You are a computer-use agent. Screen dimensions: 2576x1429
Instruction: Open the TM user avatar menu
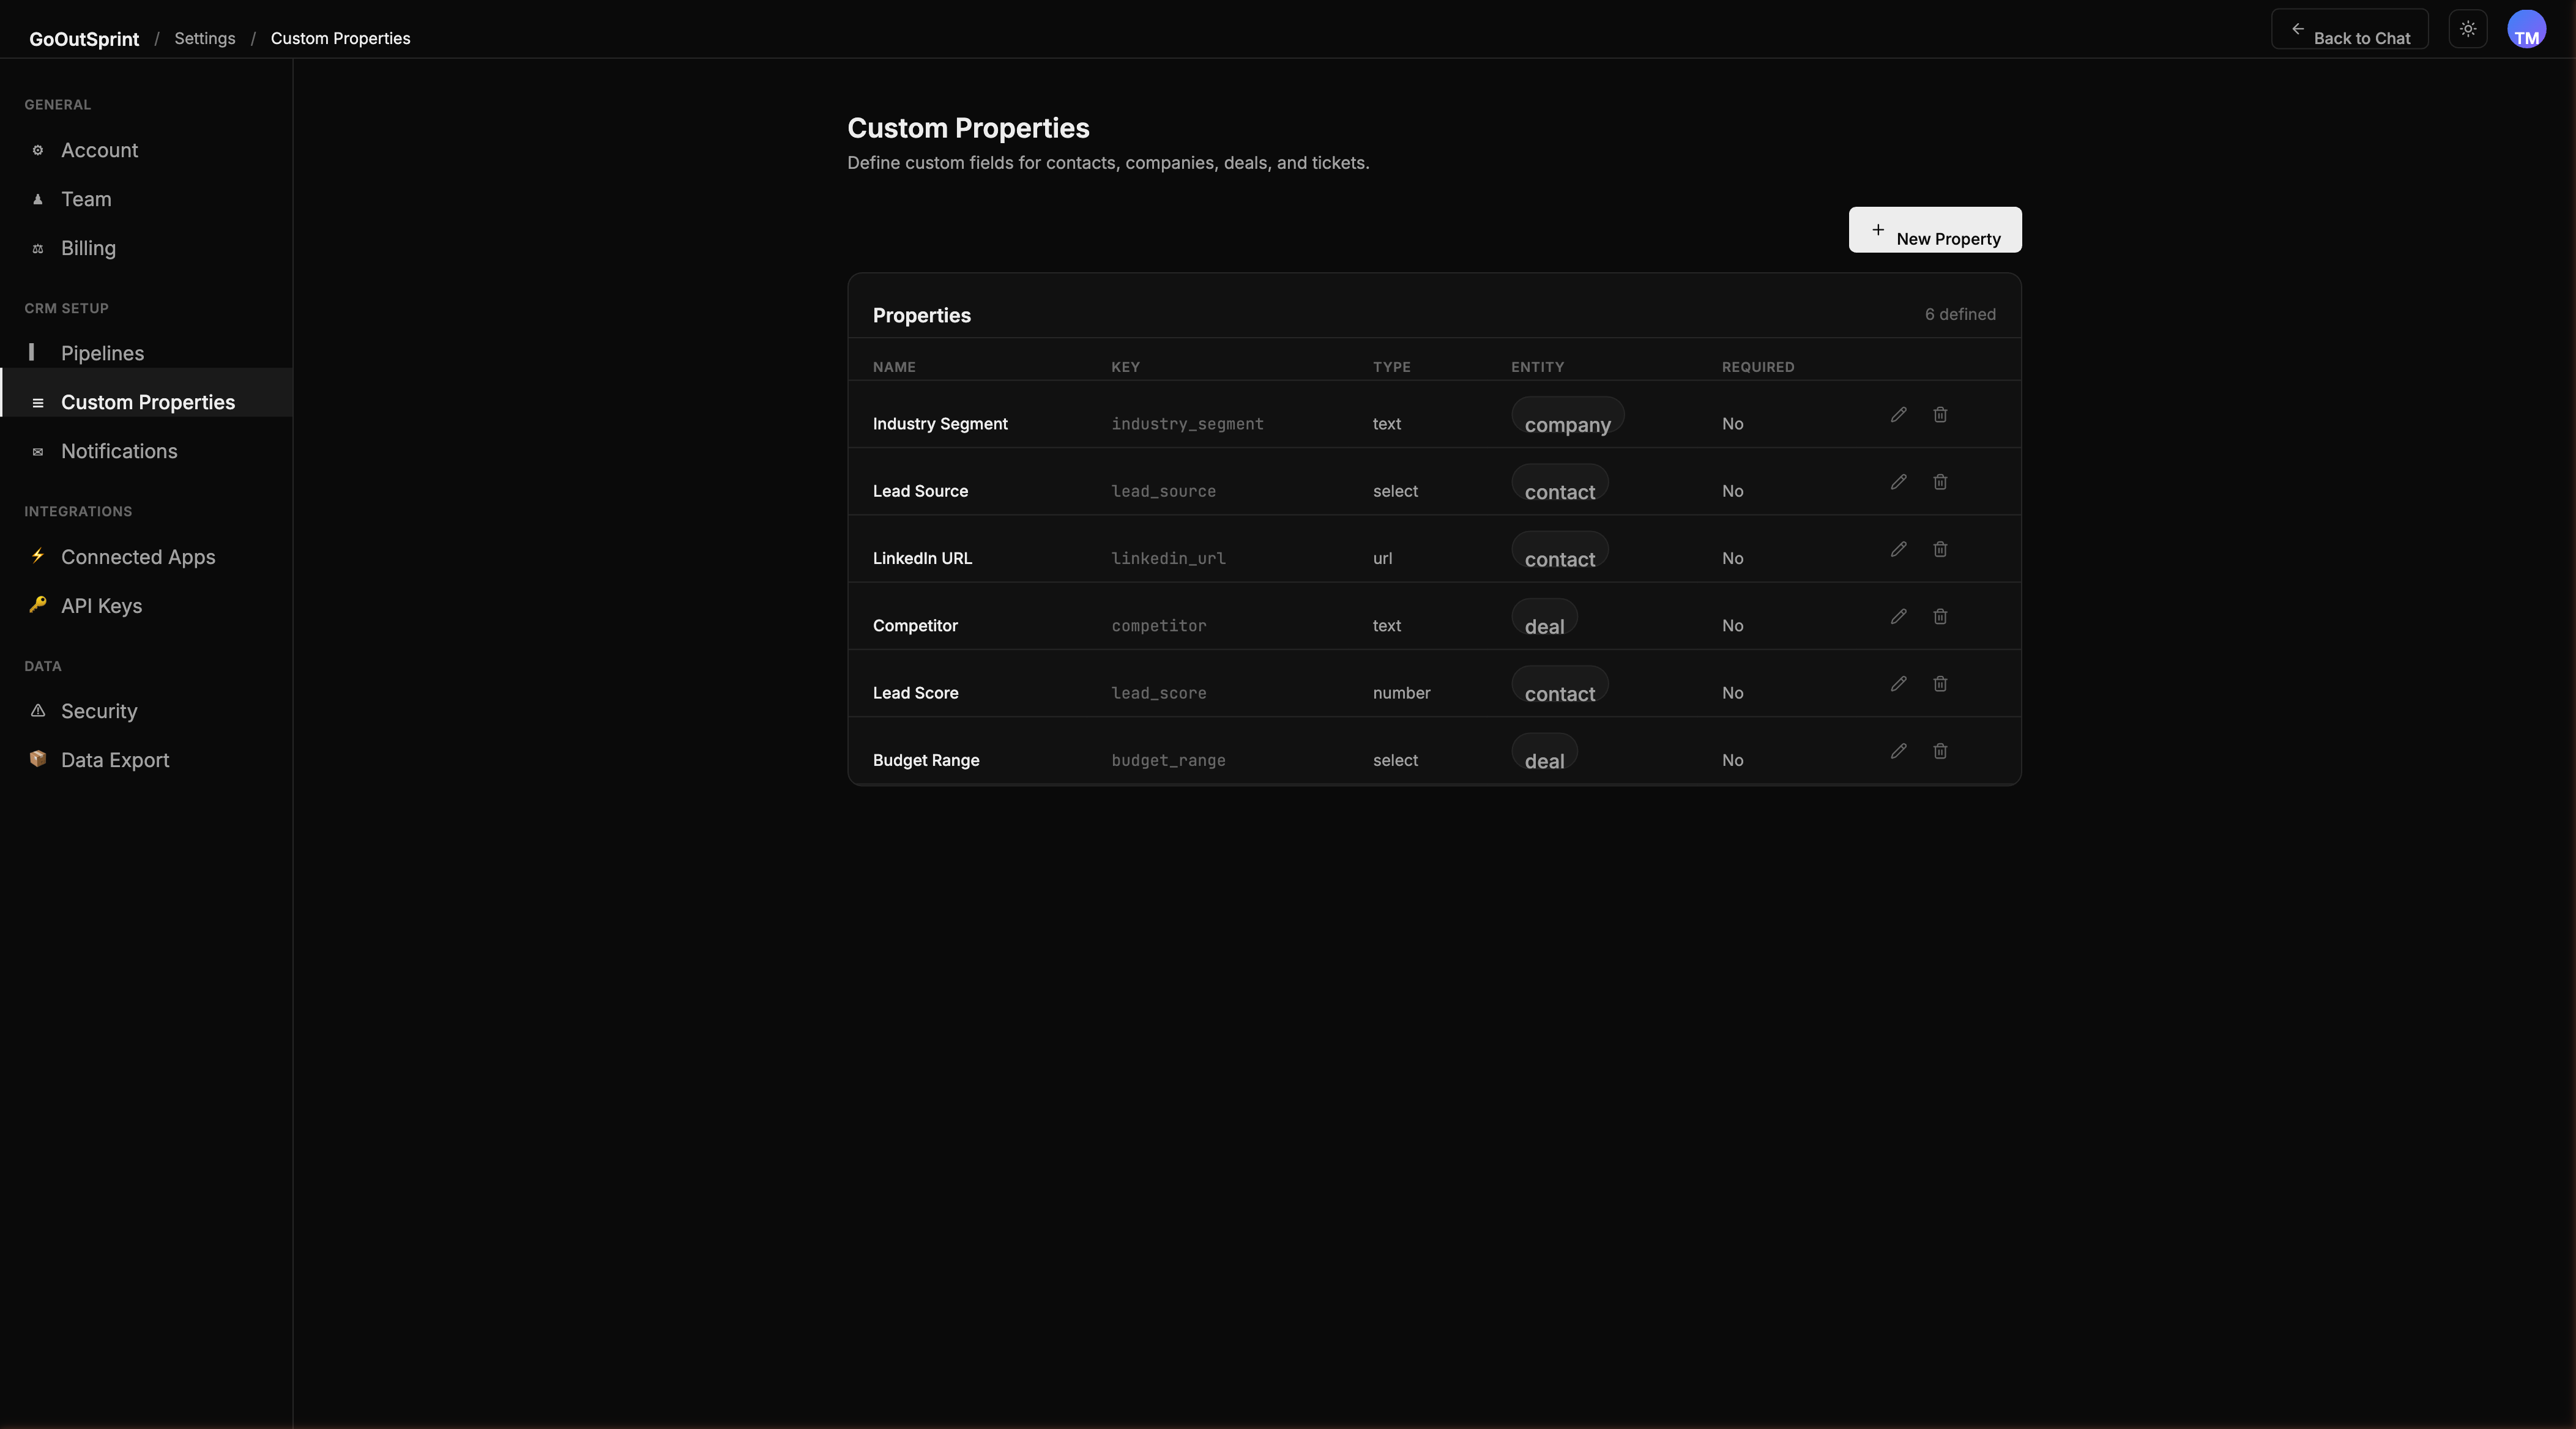point(2526,29)
